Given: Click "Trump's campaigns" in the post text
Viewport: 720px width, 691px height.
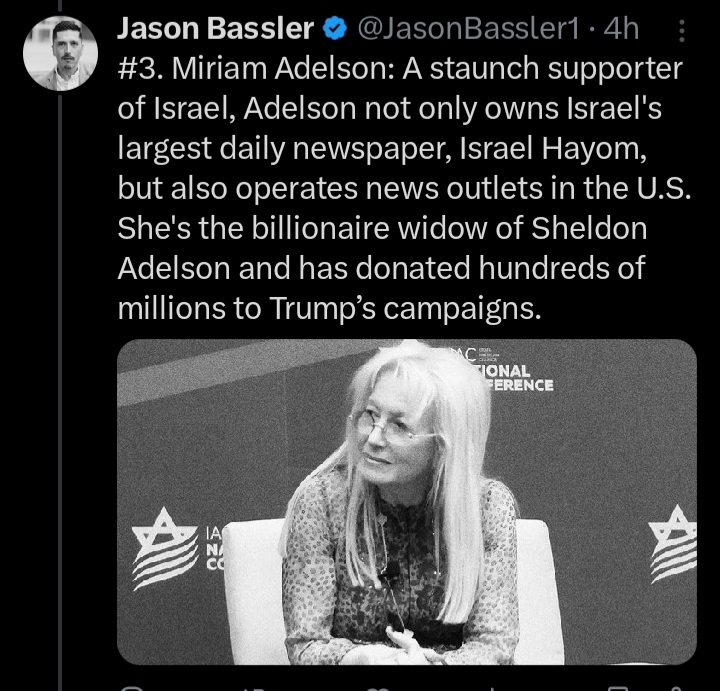Looking at the screenshot, I should click(404, 308).
